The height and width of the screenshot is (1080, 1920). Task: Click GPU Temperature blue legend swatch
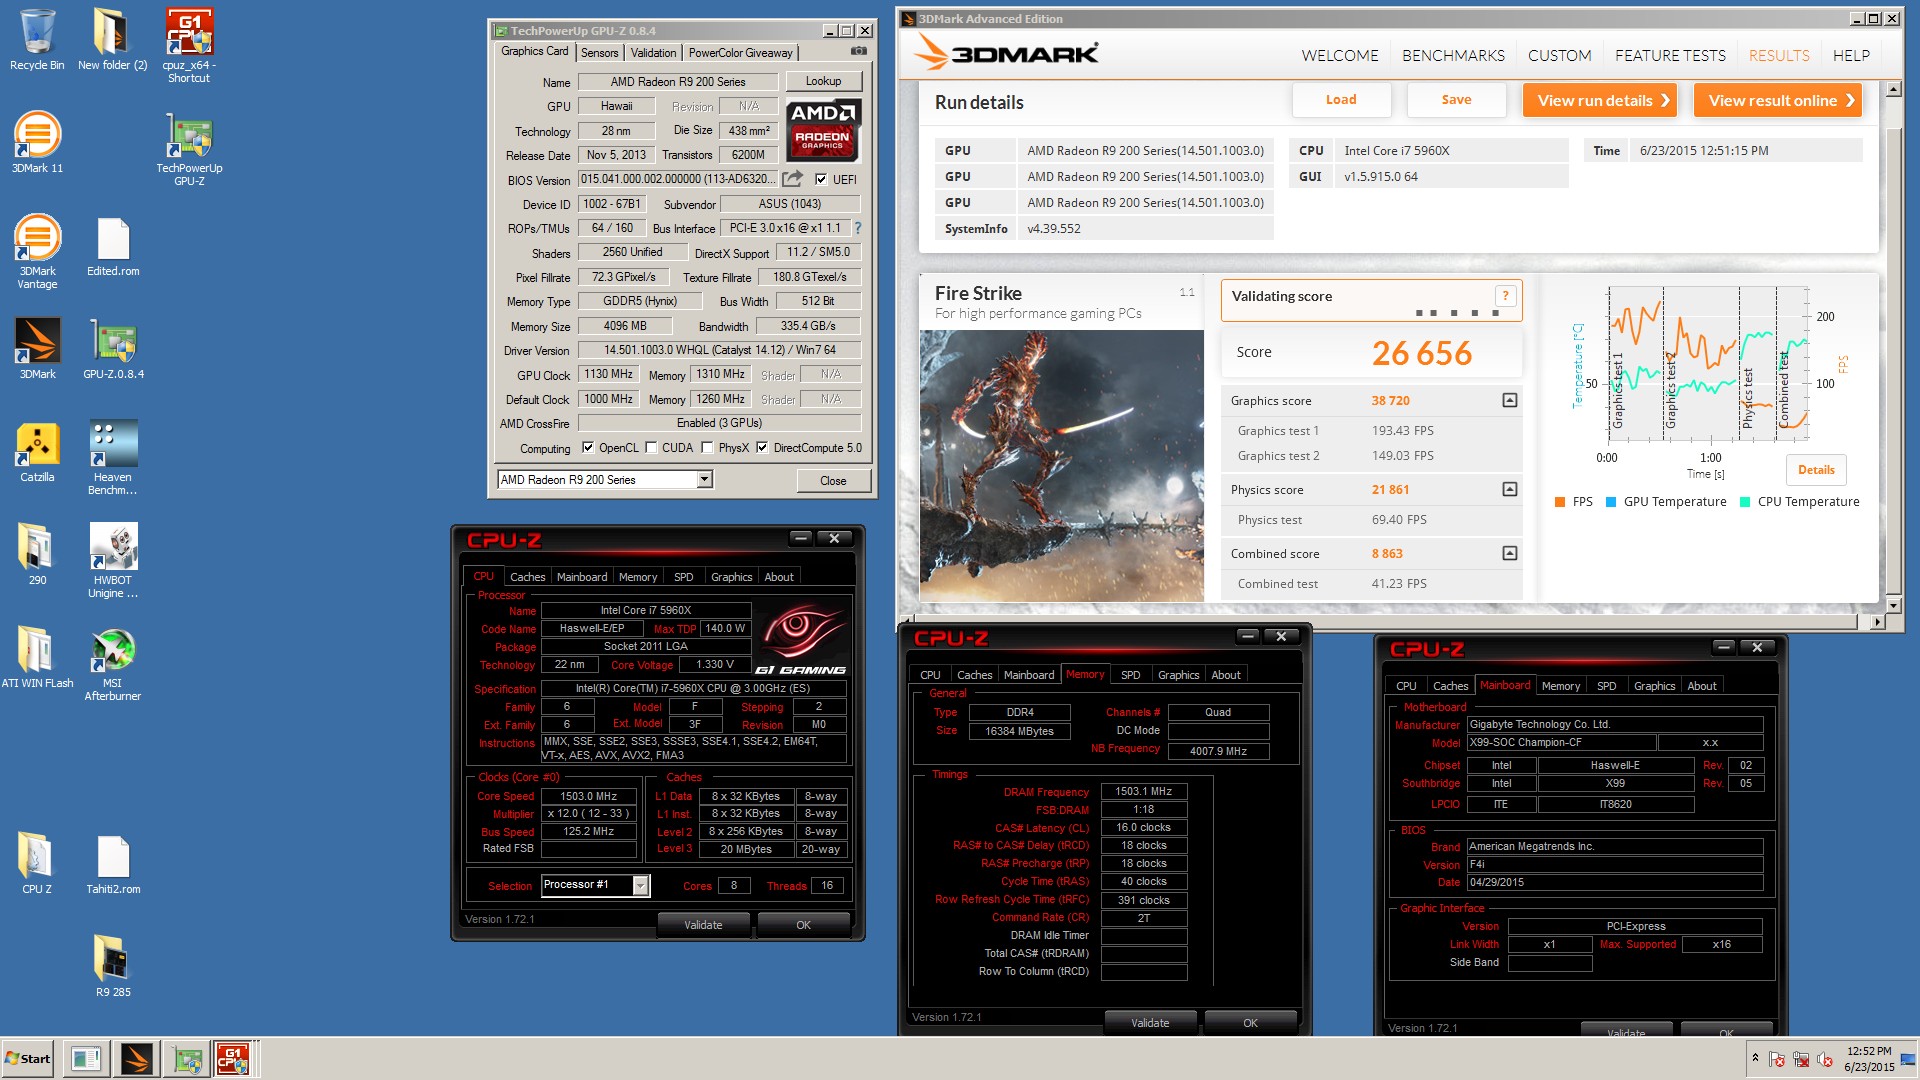coord(1611,502)
